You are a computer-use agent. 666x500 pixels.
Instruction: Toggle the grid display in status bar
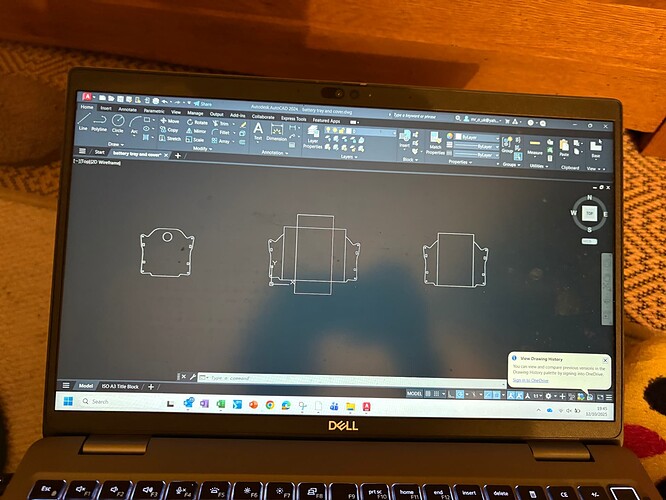(x=429, y=394)
